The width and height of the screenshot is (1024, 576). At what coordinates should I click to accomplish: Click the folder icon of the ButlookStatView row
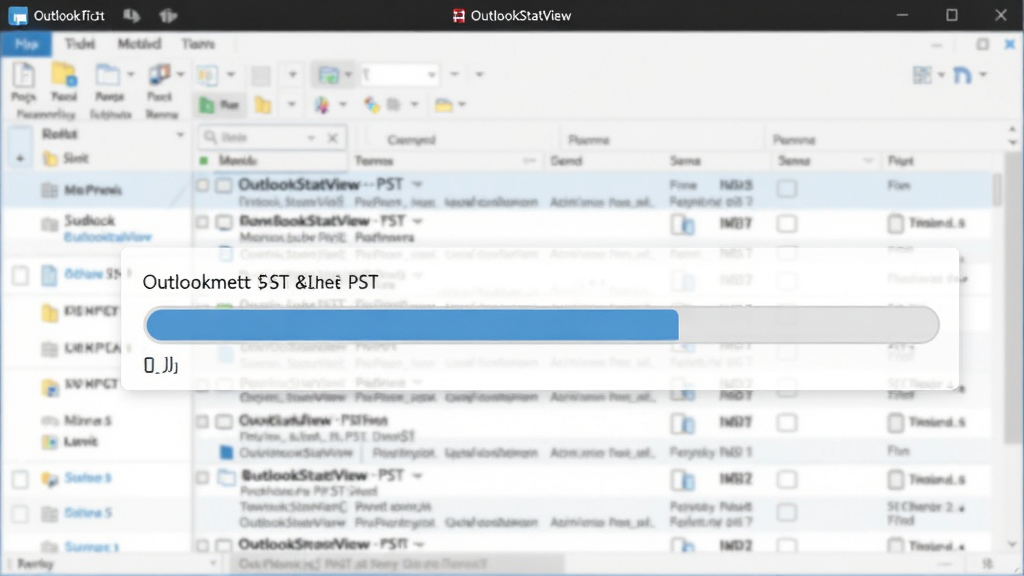227,477
